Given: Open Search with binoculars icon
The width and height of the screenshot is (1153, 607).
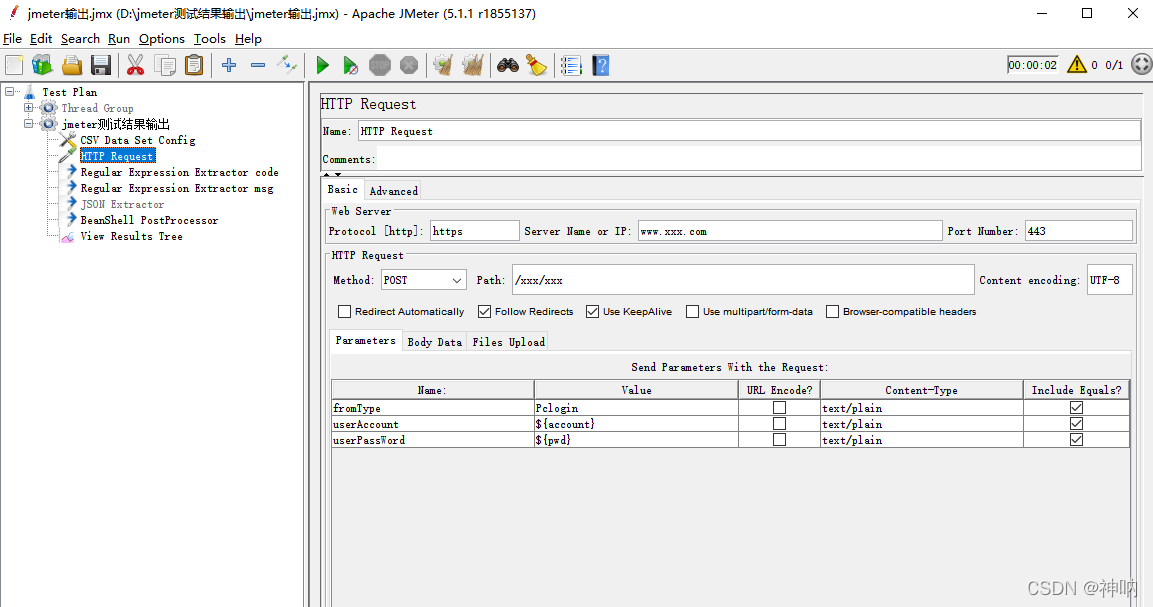Looking at the screenshot, I should 507,65.
